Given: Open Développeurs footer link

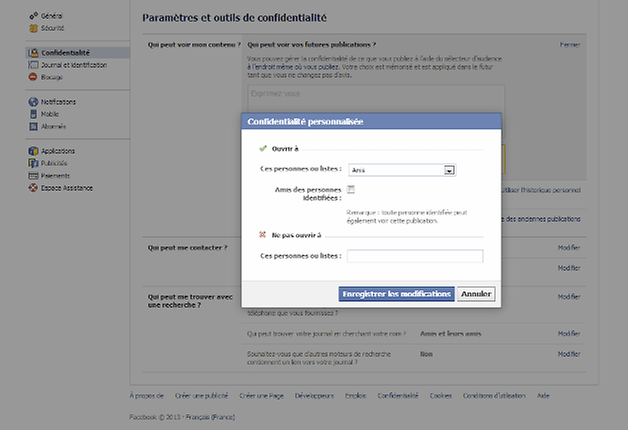Looking at the screenshot, I should 314,396.
